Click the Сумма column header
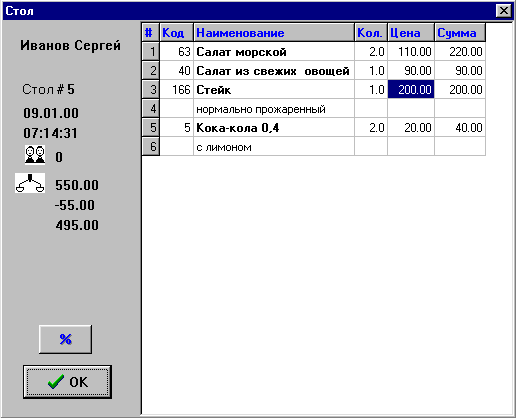This screenshot has height=418, width=516. pos(460,33)
